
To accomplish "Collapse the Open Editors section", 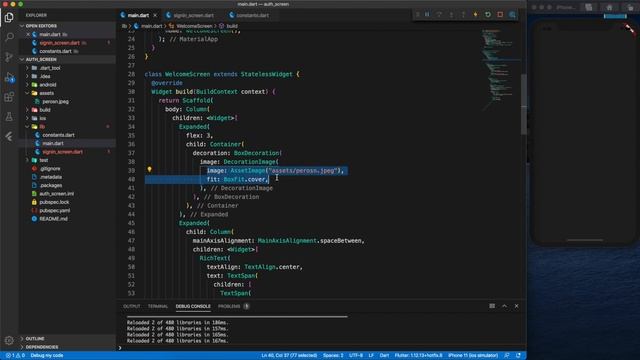I will coord(67,26).
